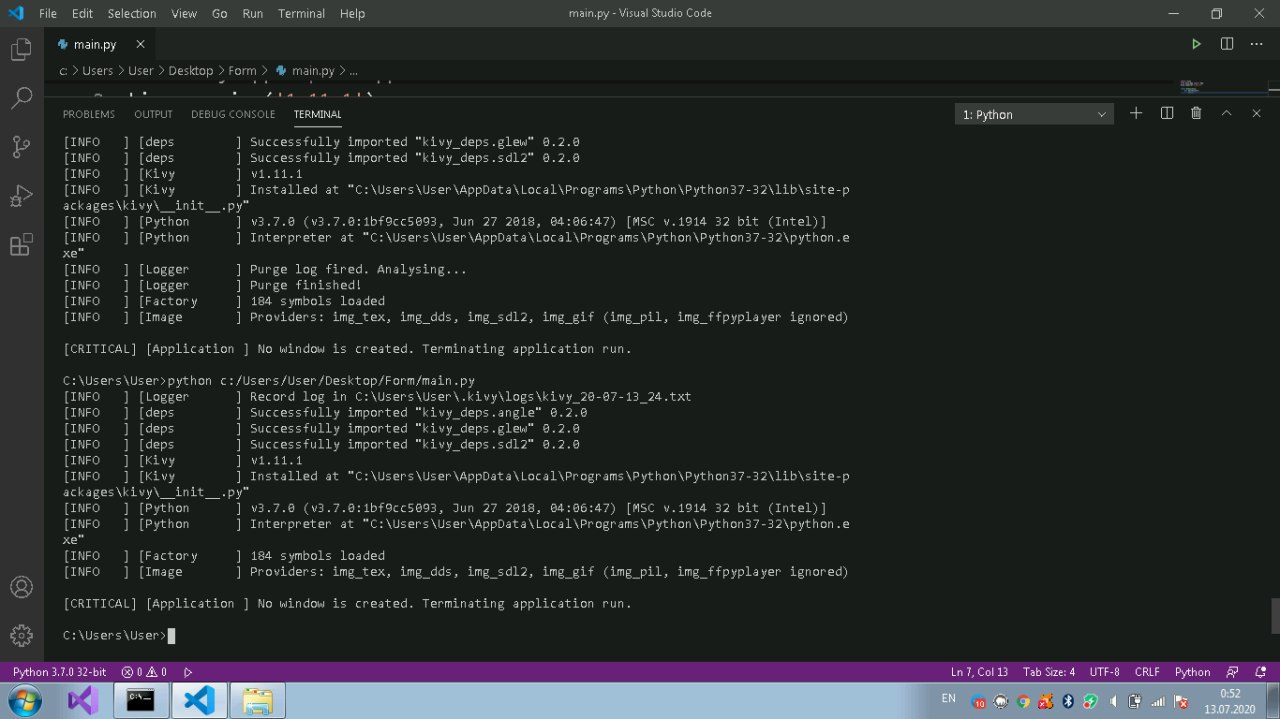Open the File menu
Image resolution: width=1280 pixels, height=719 pixels.
(x=48, y=13)
